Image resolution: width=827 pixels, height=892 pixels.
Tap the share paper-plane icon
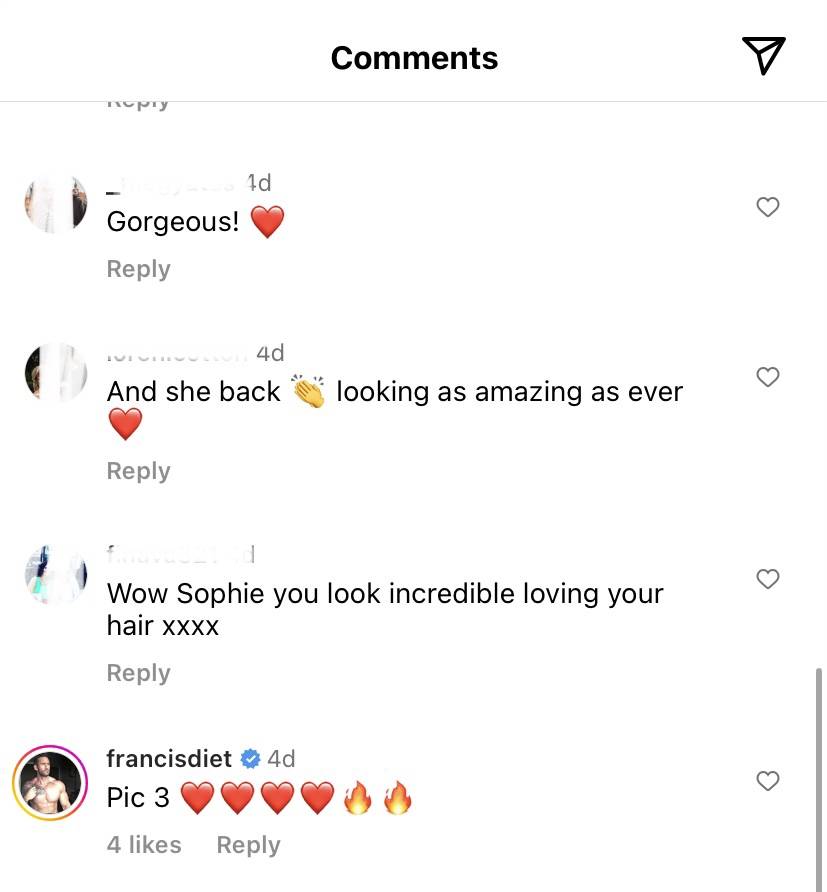coord(763,55)
